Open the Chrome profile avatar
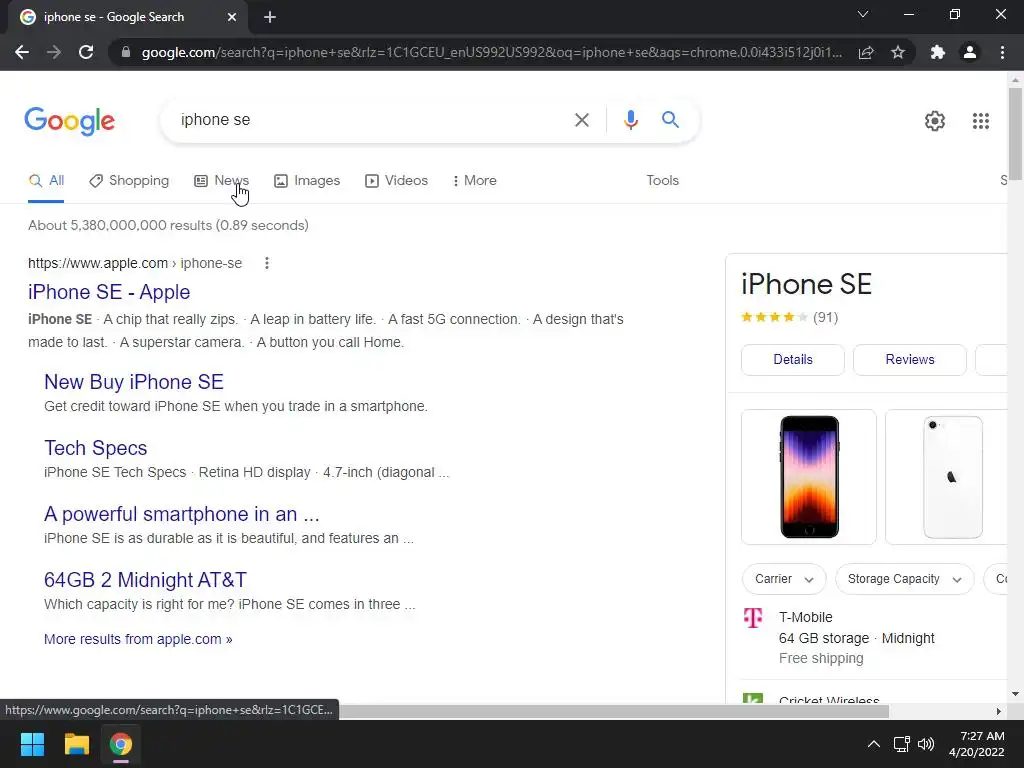 tap(970, 52)
